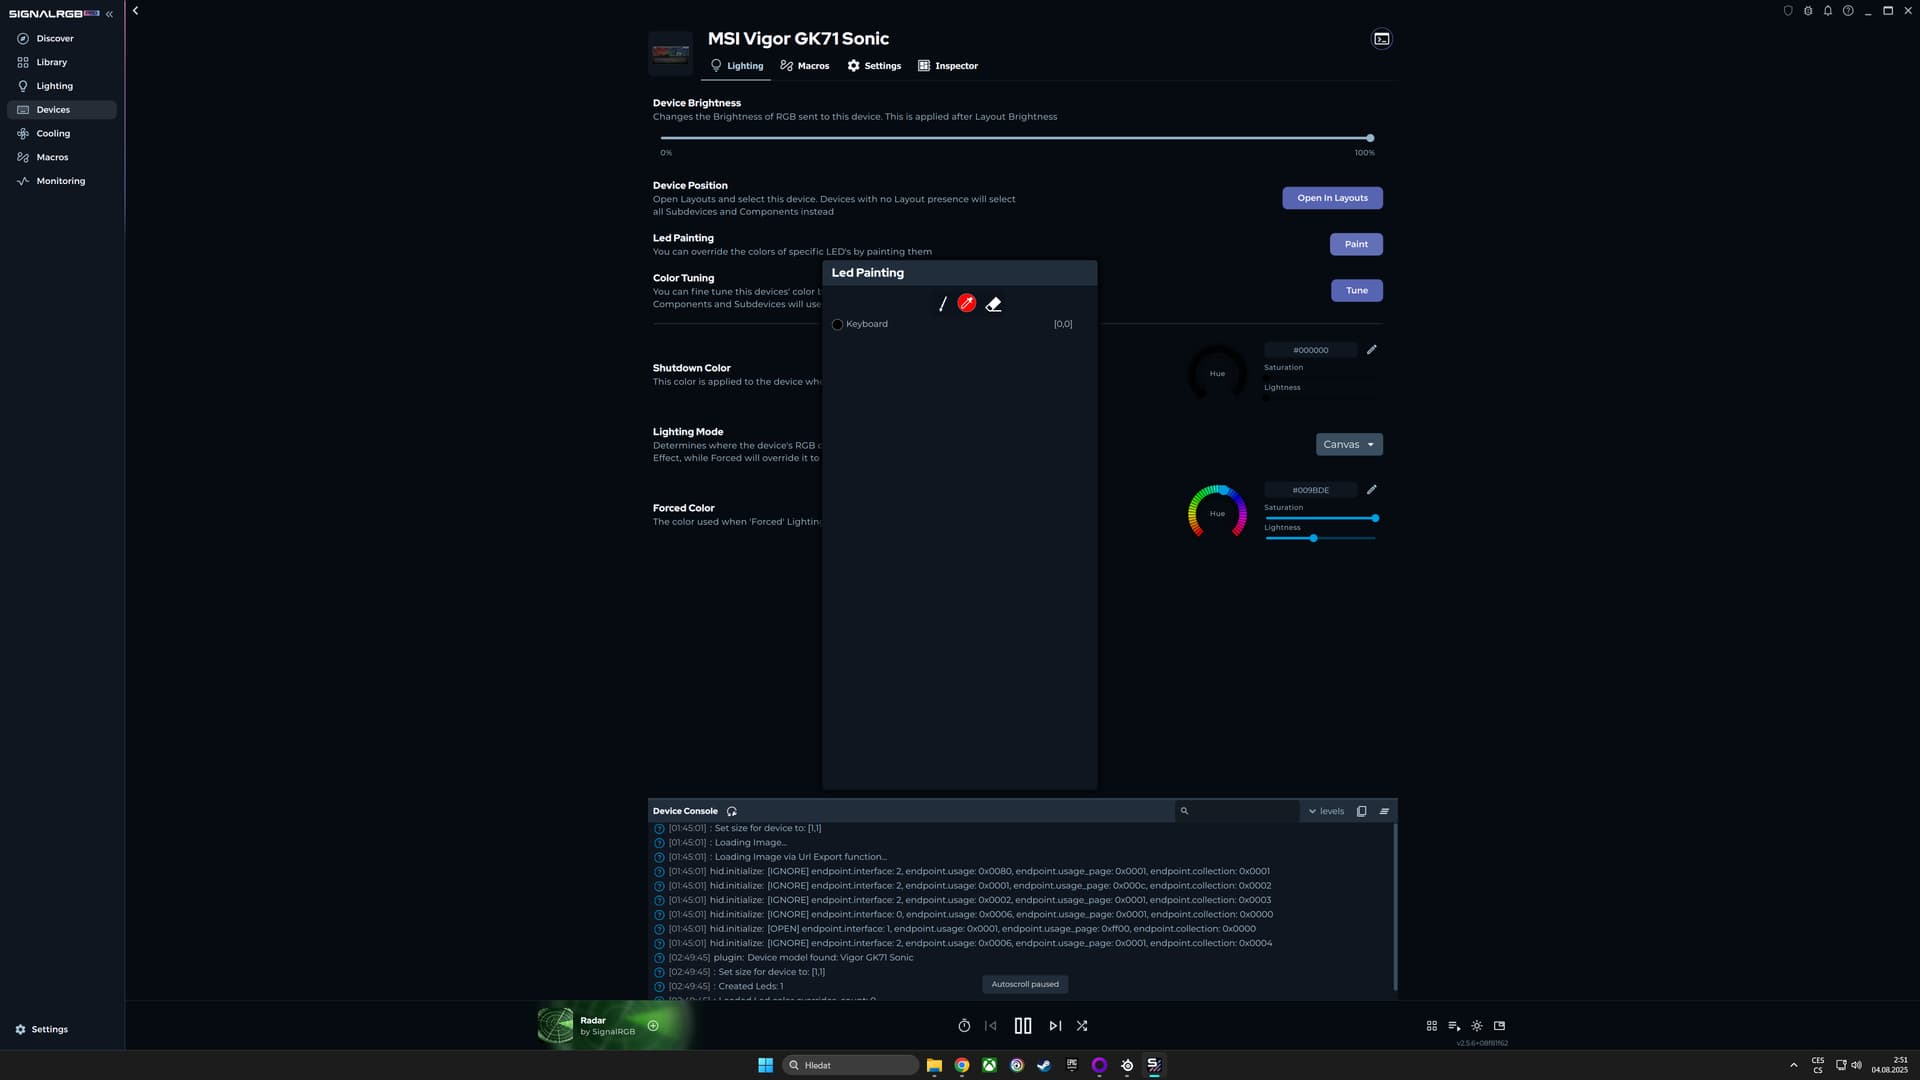Screen dimensions: 1920x1080
Task: Open the picture-in-picture window icon
Action: coord(1499,1026)
